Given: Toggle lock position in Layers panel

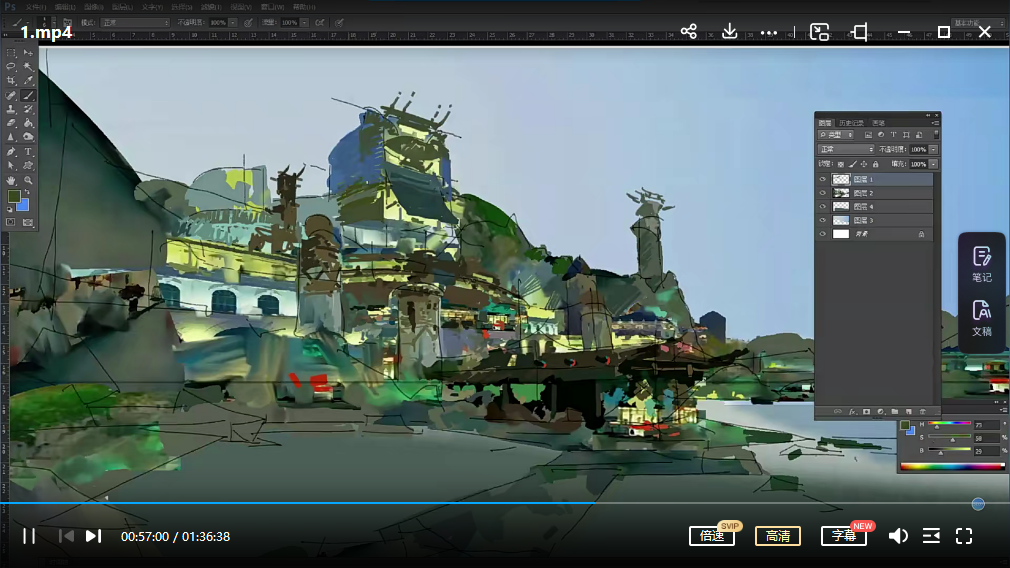Looking at the screenshot, I should [x=864, y=164].
